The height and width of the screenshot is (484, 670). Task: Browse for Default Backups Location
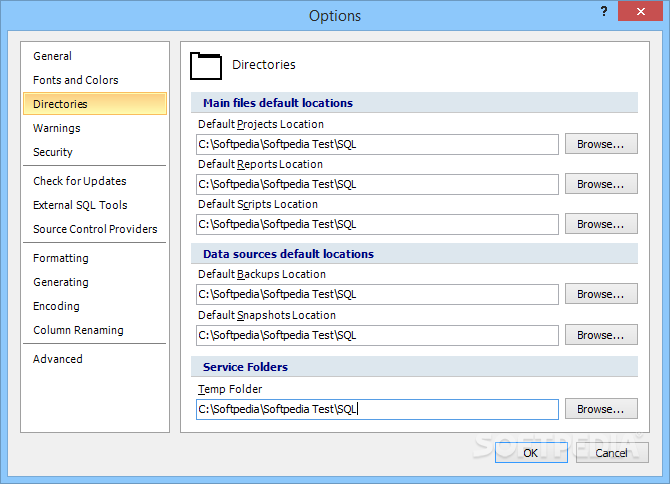pos(601,294)
